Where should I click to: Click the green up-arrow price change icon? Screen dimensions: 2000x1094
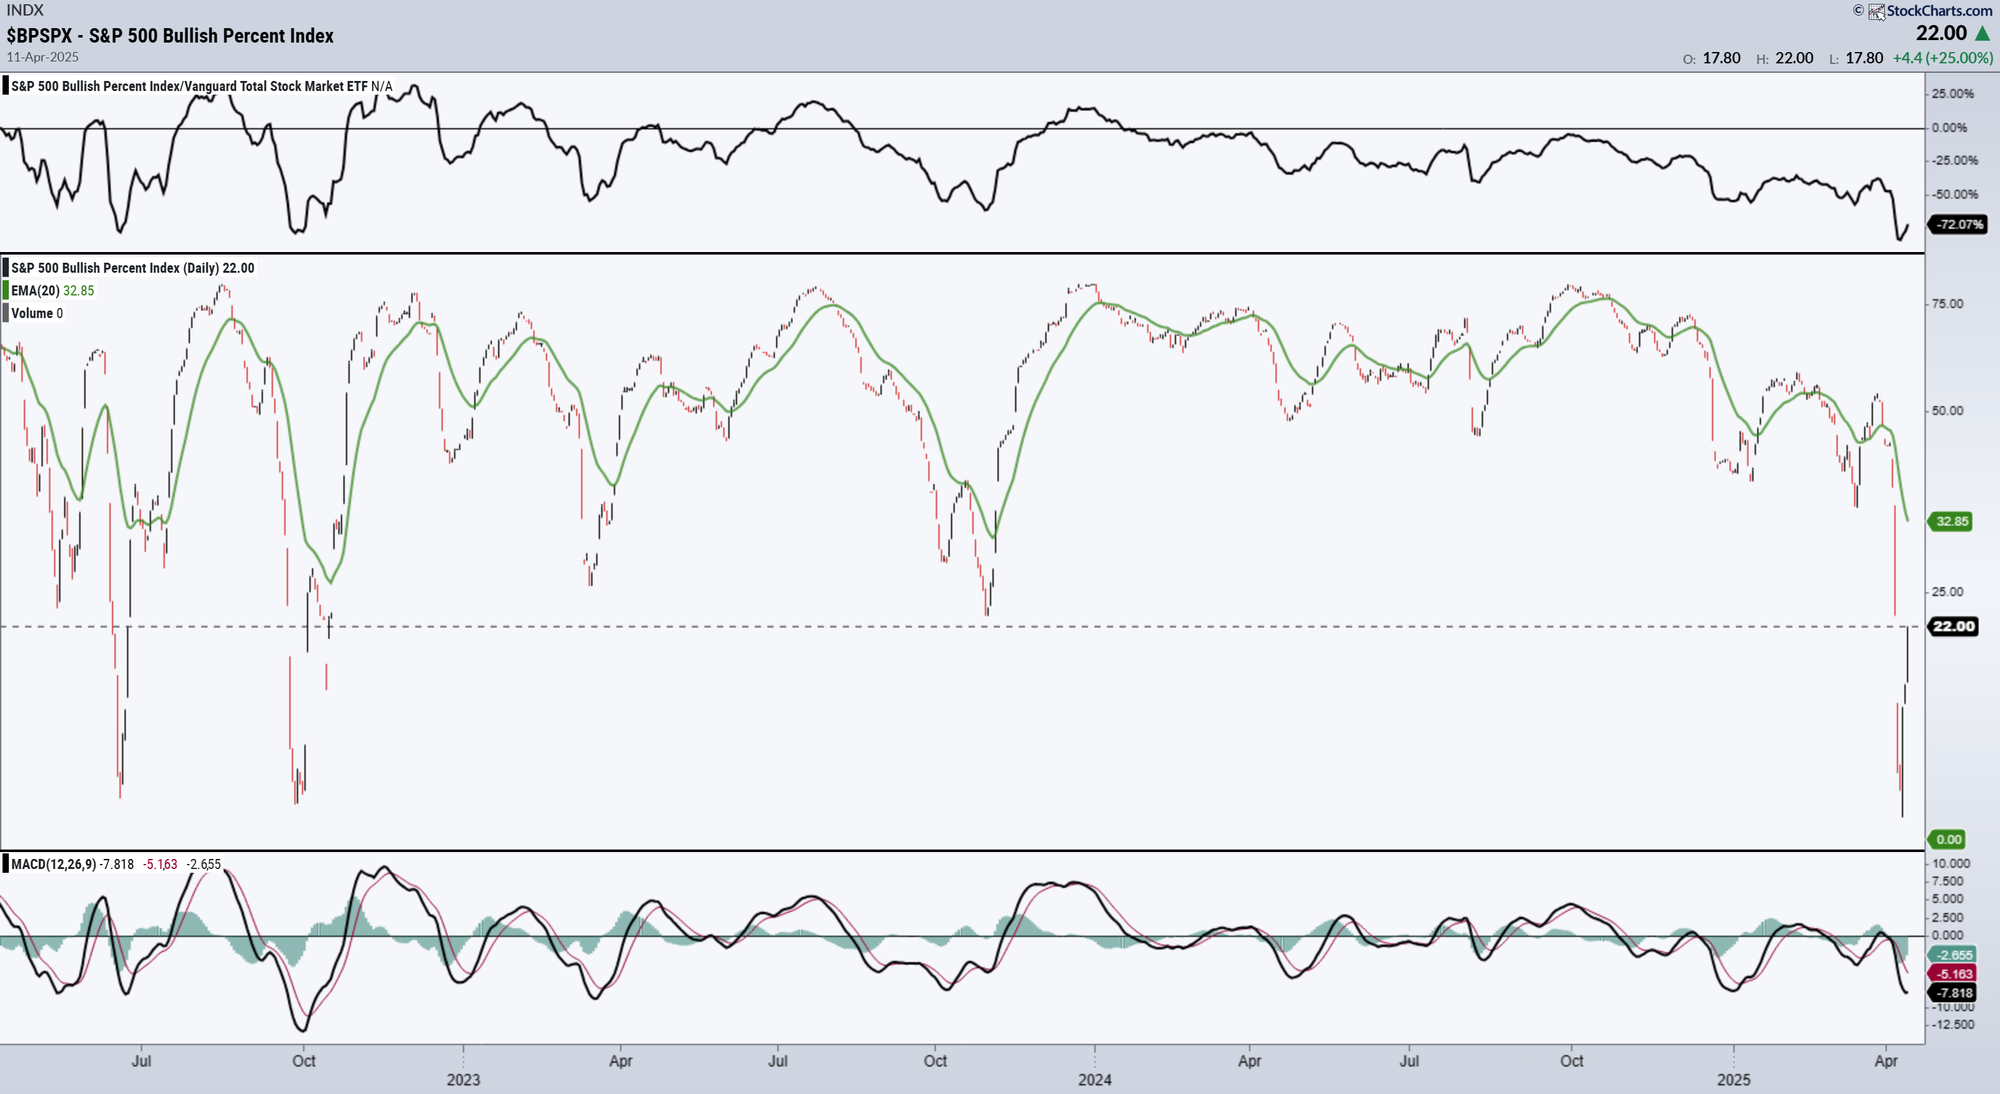1982,34
